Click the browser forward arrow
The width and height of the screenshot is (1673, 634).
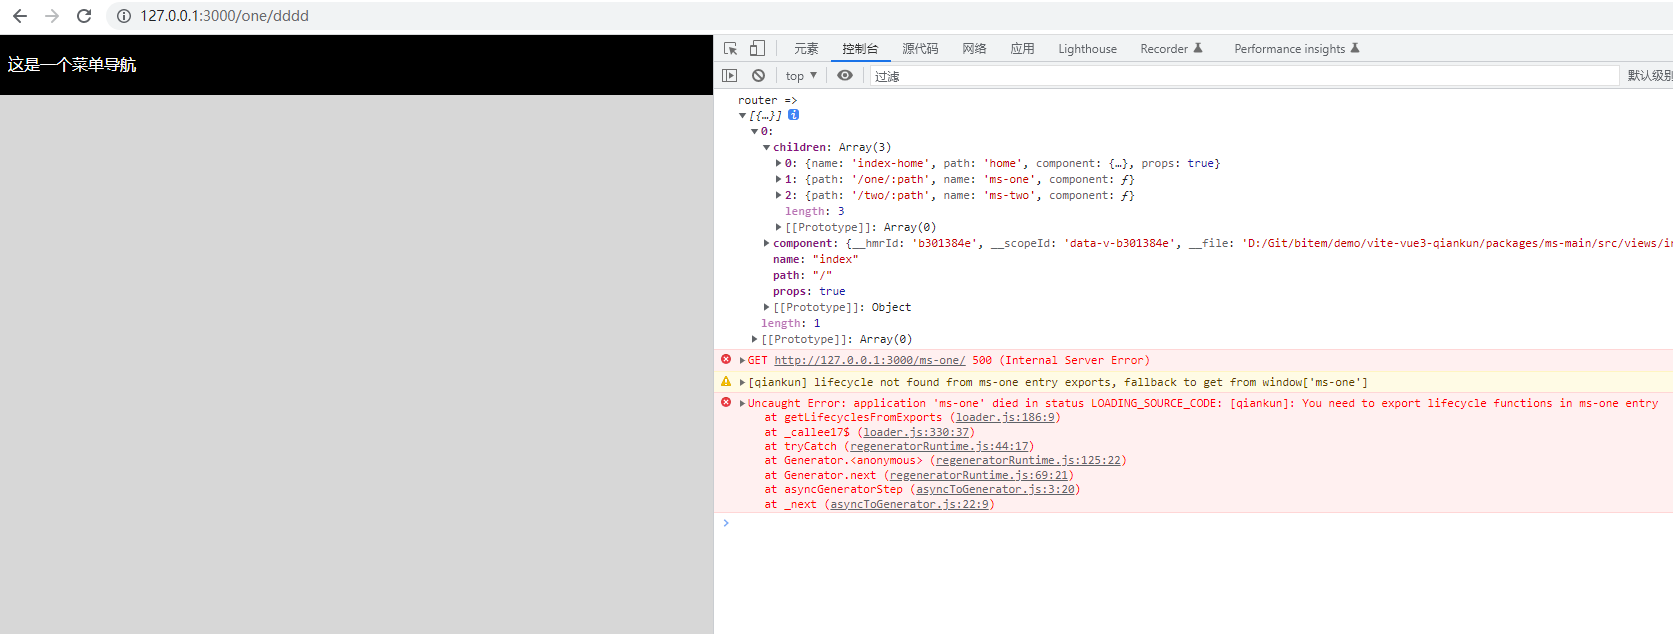click(x=52, y=16)
